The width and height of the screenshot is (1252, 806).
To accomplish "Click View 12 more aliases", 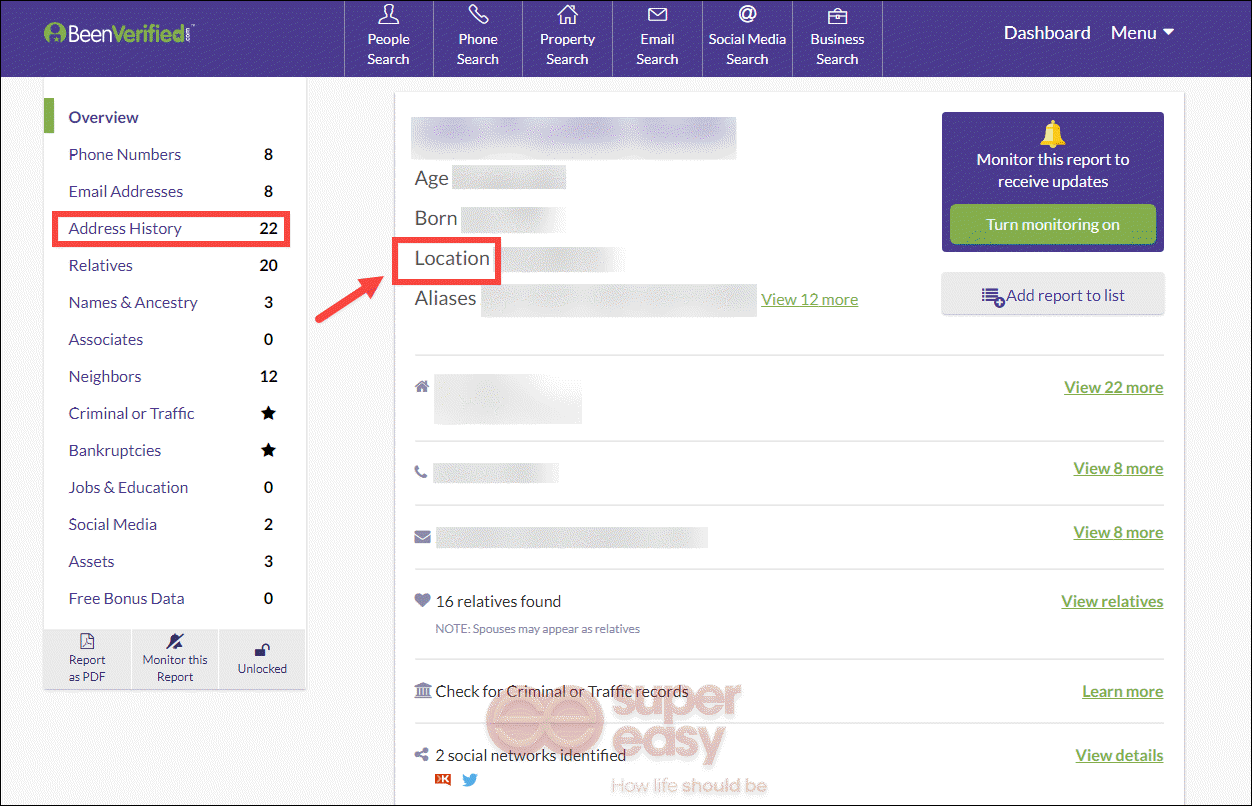I will coord(810,299).
